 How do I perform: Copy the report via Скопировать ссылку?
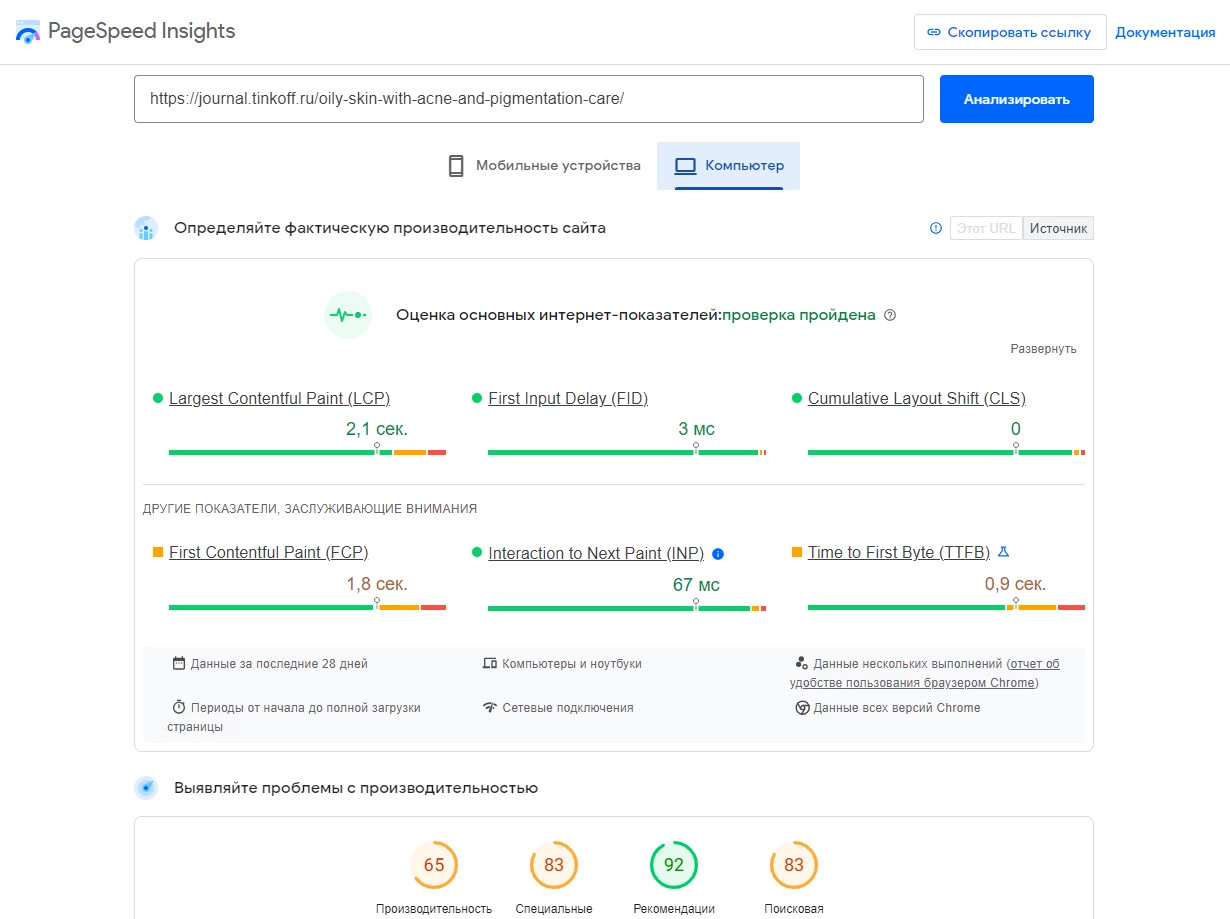(1009, 32)
